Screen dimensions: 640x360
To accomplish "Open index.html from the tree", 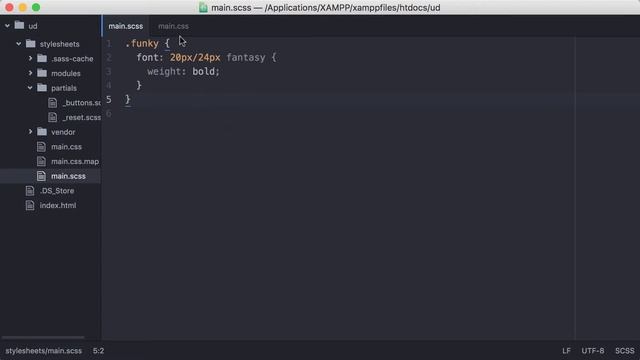I will coord(58,206).
